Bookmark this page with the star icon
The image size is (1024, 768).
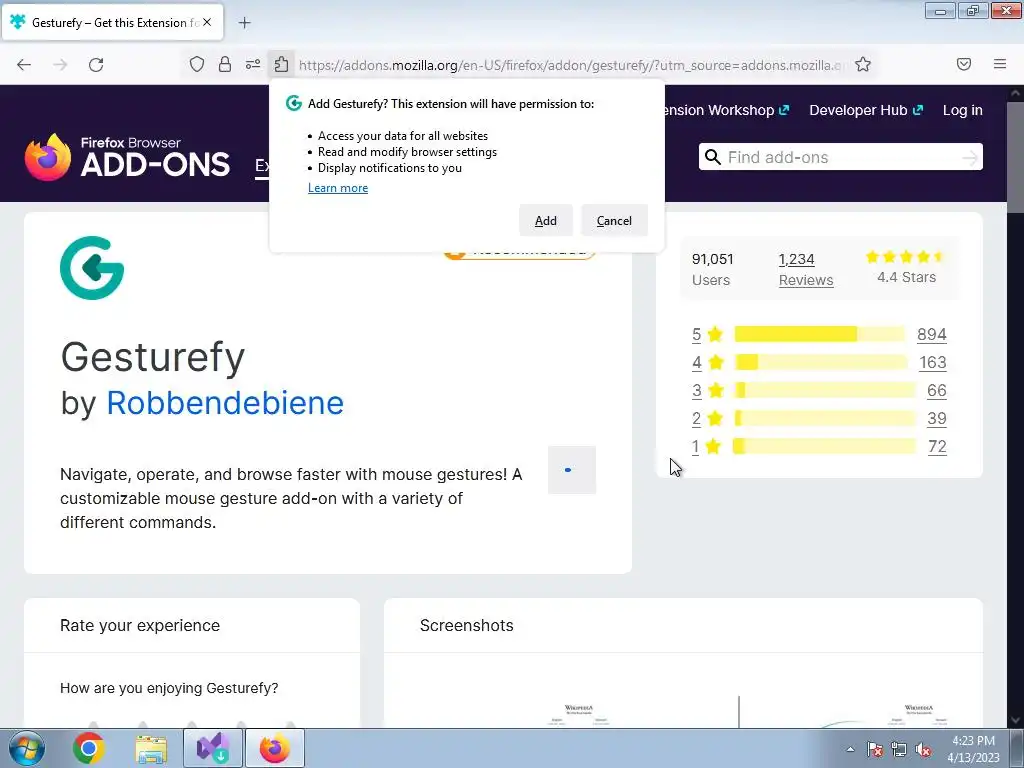[863, 64]
